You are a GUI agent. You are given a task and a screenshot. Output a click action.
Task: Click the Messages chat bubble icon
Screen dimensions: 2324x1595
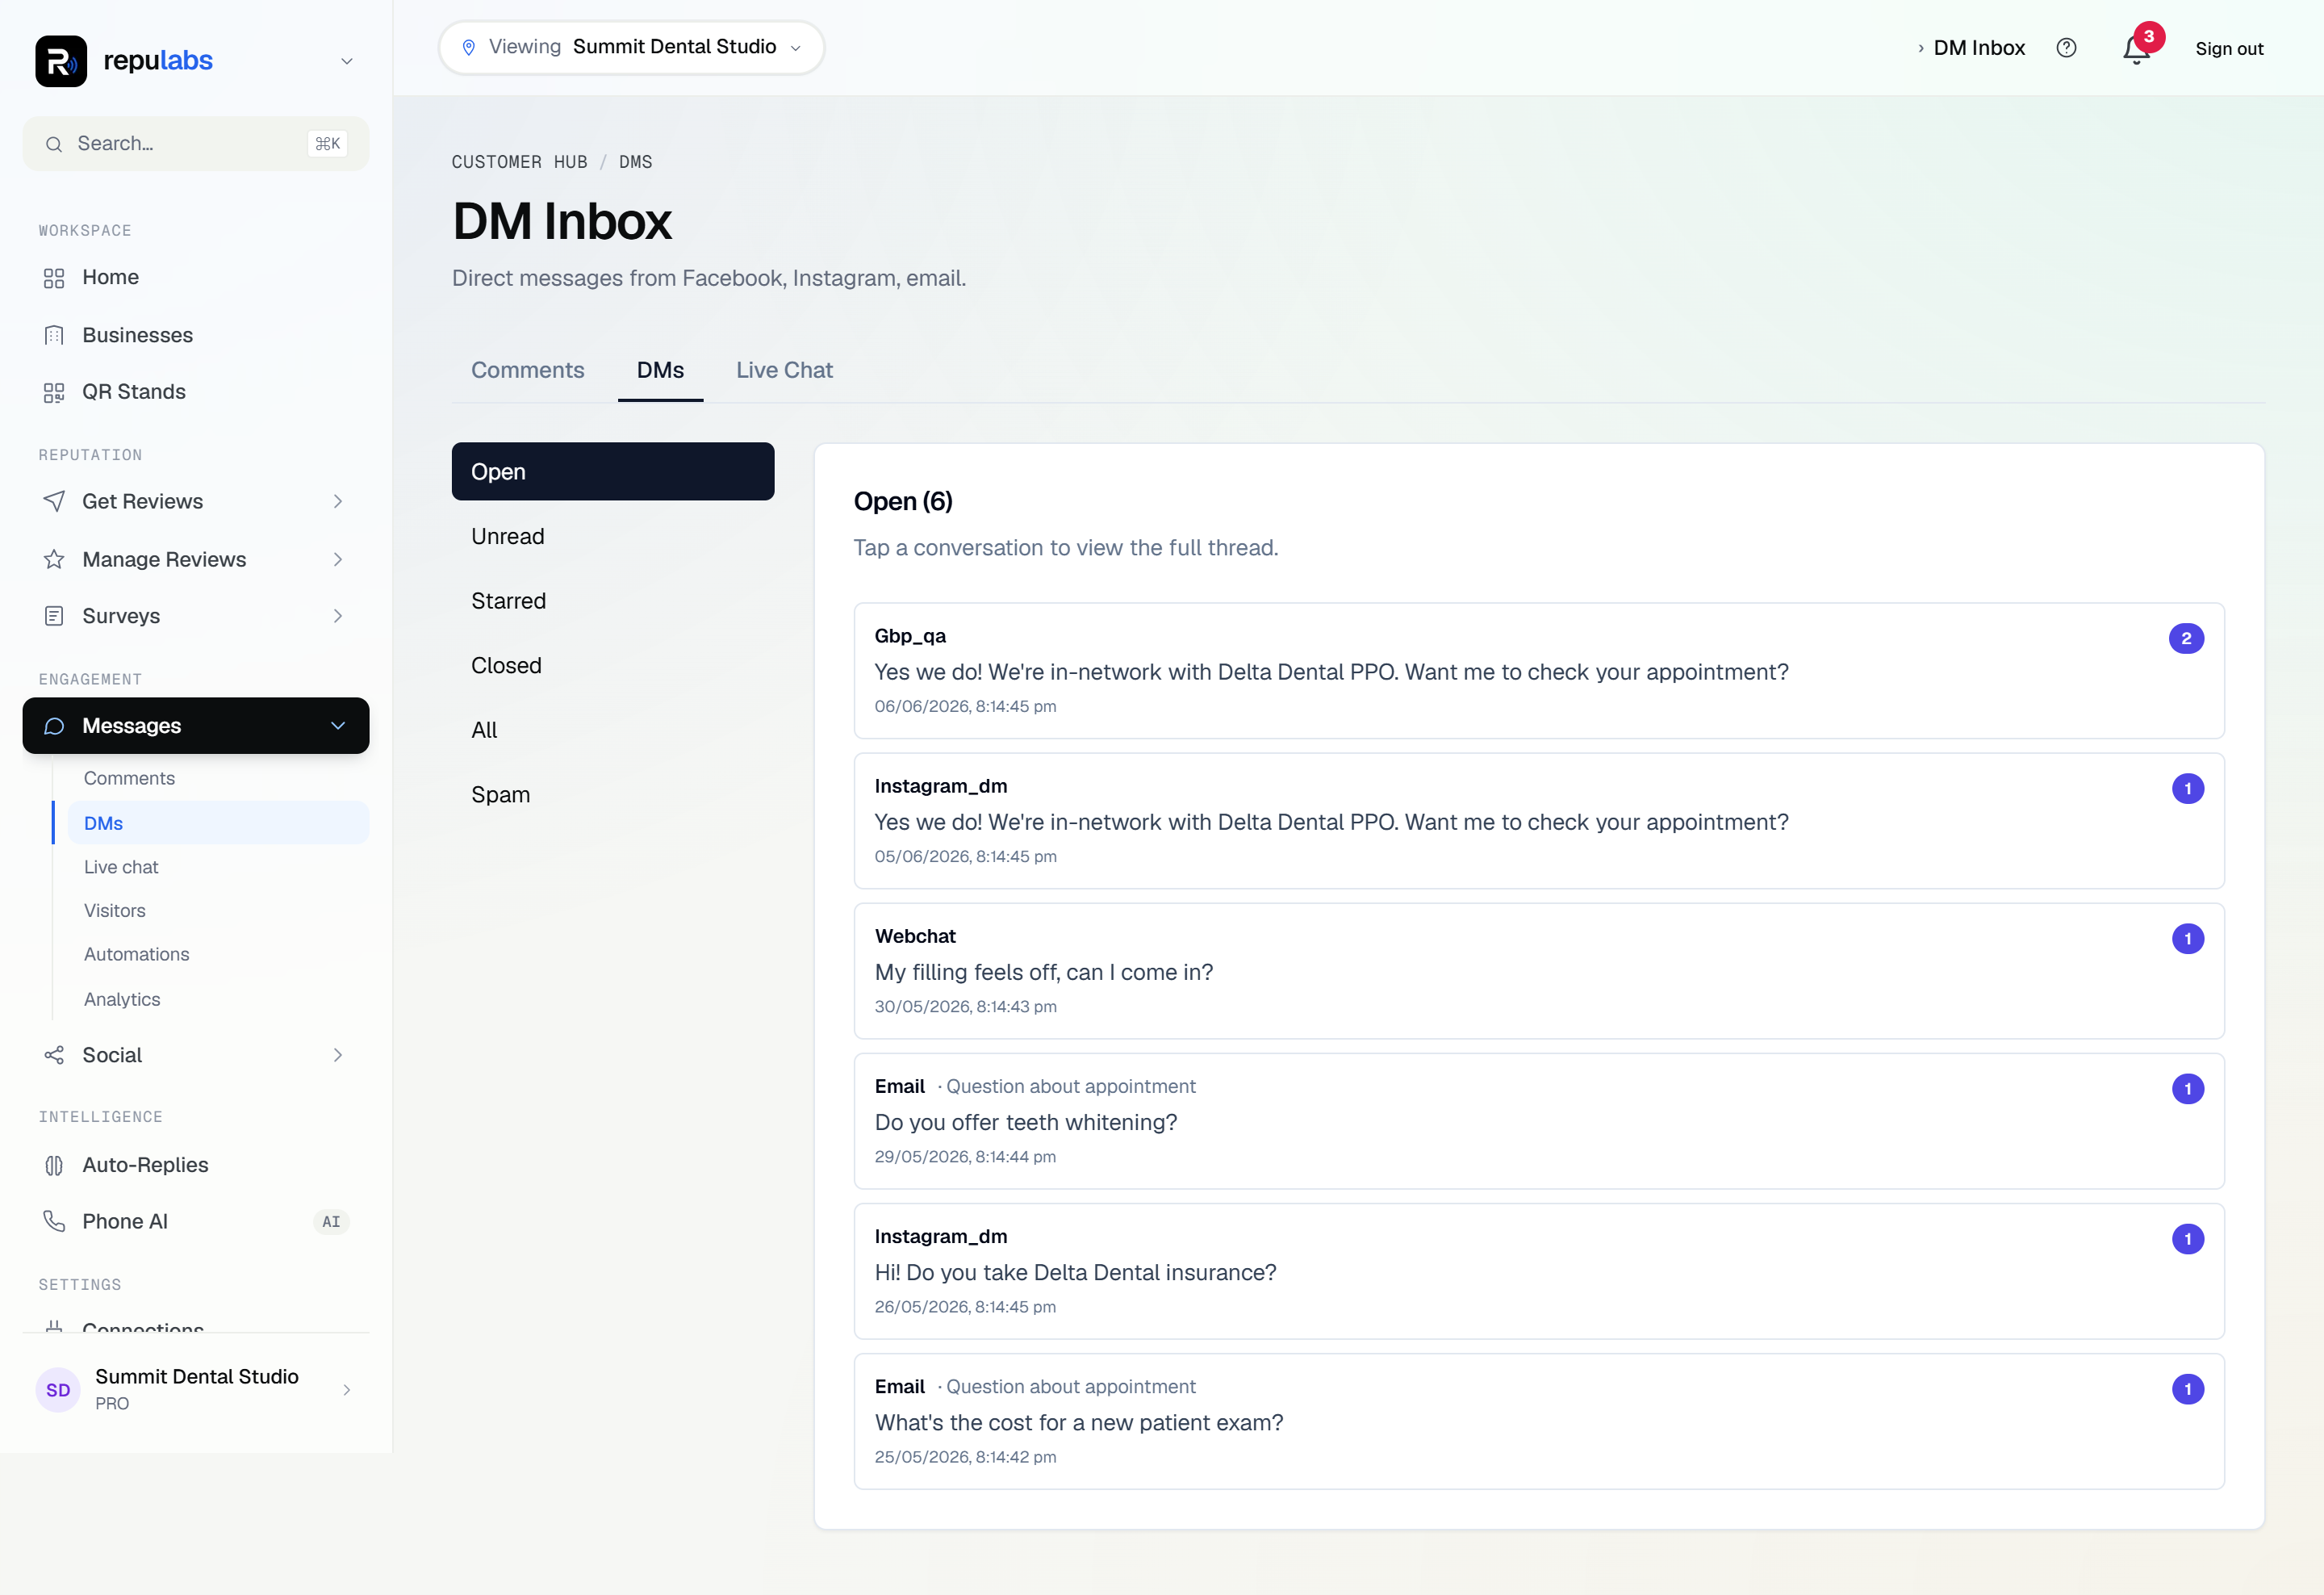pyautogui.click(x=54, y=726)
